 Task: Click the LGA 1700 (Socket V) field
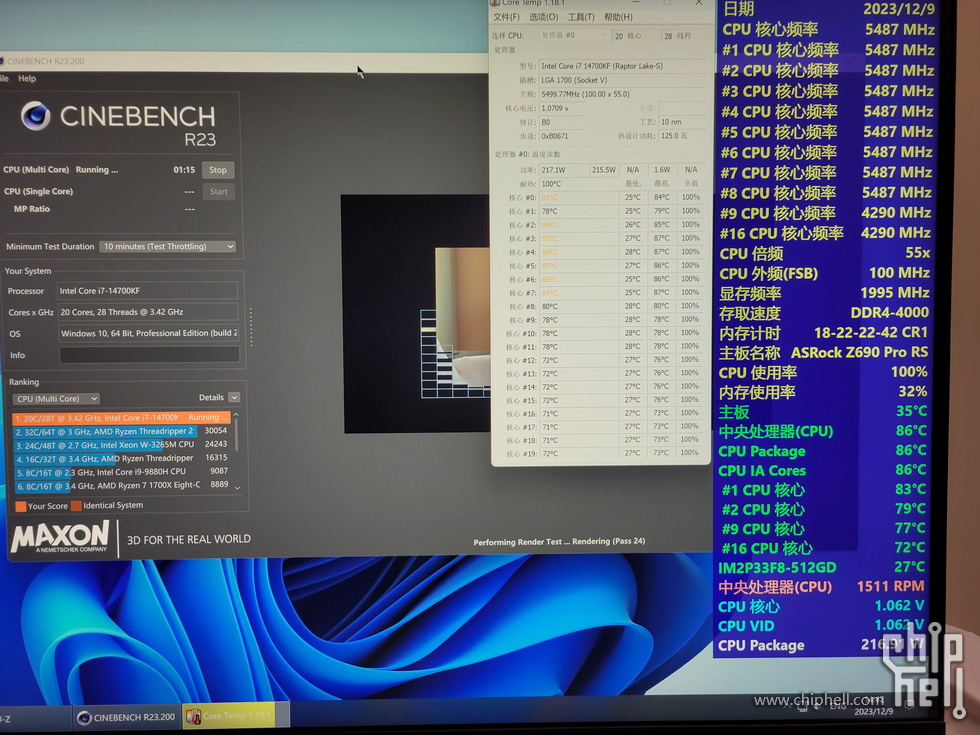pyautogui.click(x=621, y=80)
